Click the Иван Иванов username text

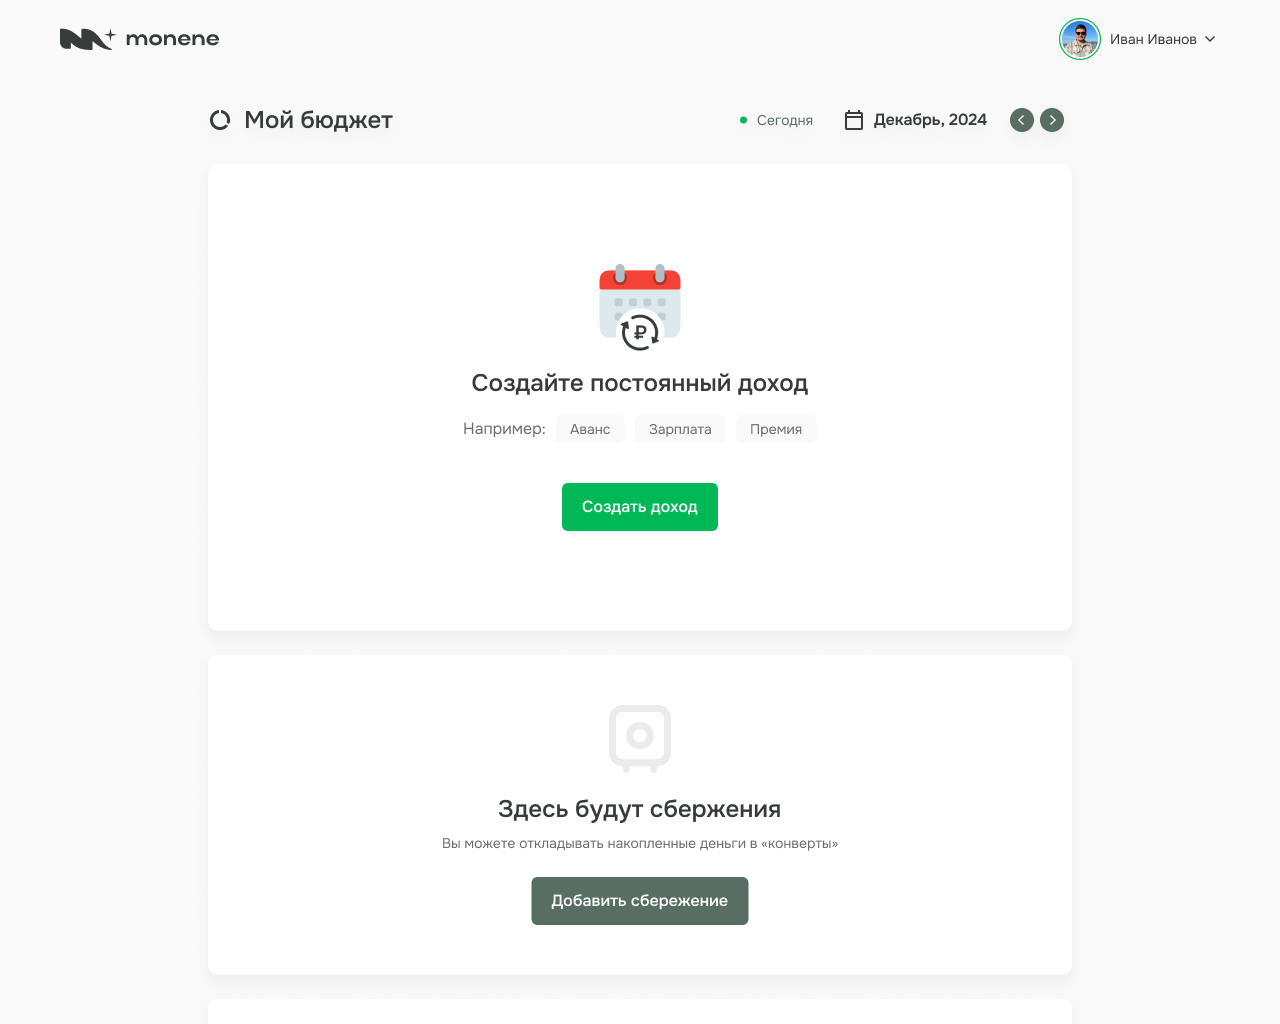[x=1153, y=39]
